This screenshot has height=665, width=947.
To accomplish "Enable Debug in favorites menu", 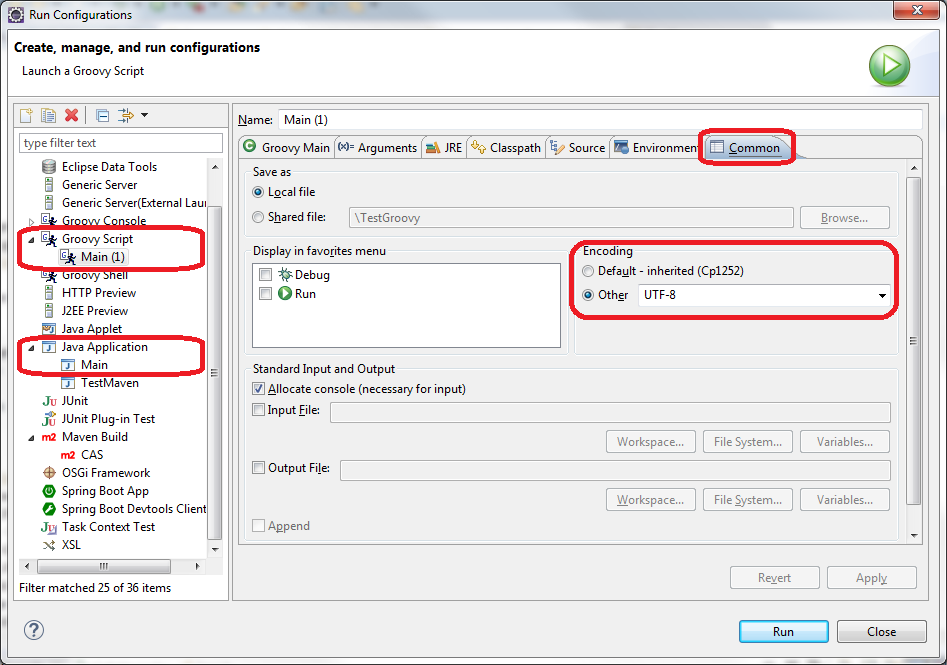I will pos(265,275).
